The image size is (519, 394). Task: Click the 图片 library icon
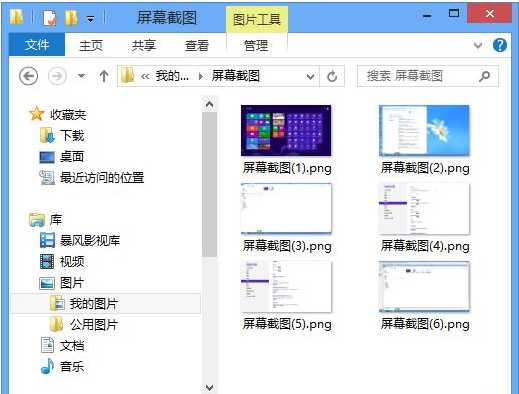pos(47,283)
